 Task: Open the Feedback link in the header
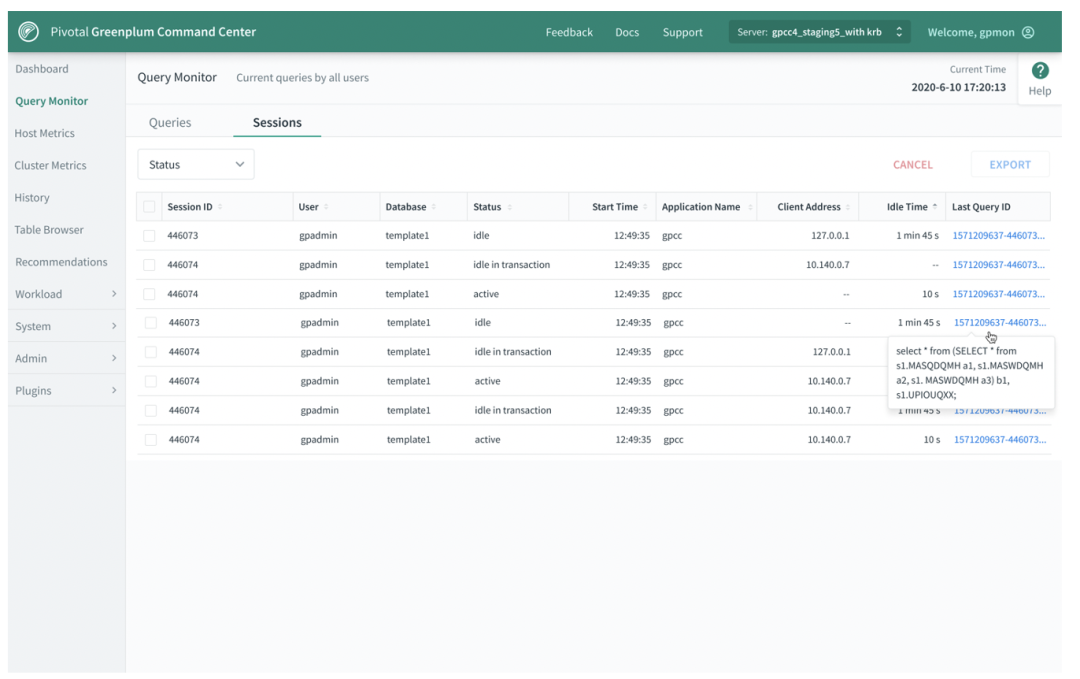(569, 32)
